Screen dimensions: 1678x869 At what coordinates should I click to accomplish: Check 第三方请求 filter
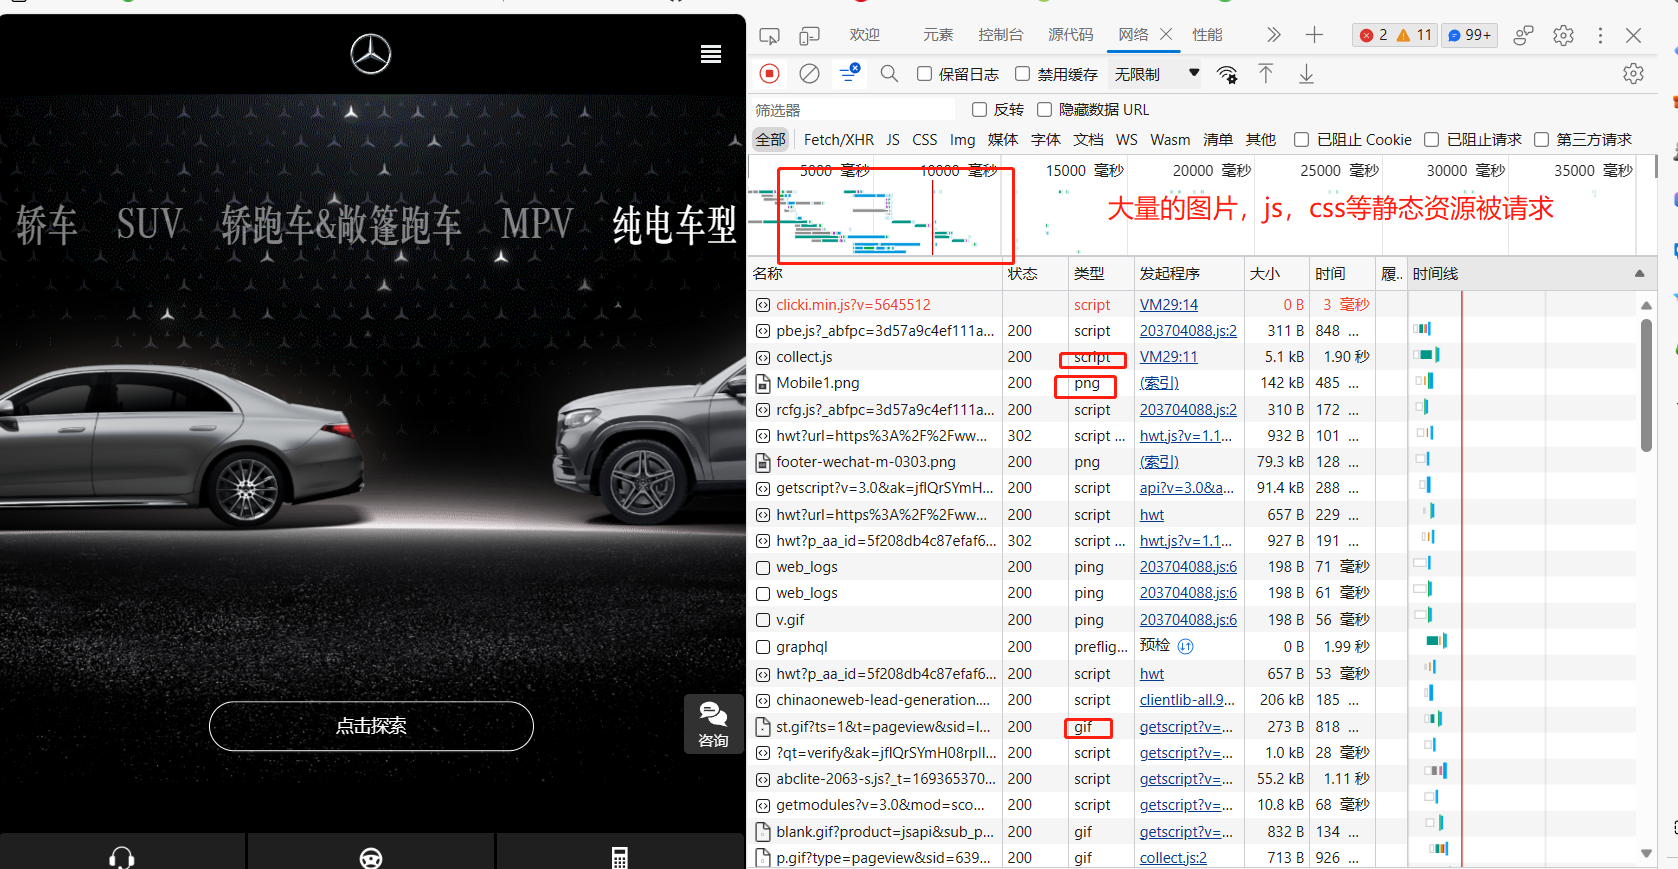[1541, 140]
